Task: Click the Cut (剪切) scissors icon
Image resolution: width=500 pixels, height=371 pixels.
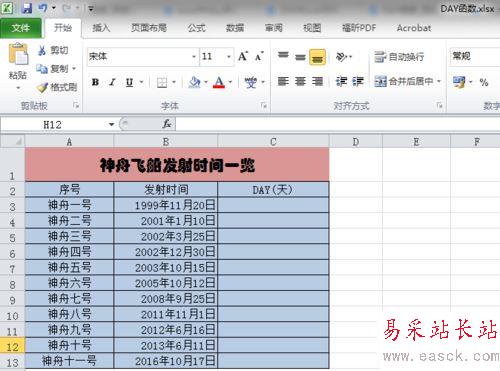Action: pos(42,51)
